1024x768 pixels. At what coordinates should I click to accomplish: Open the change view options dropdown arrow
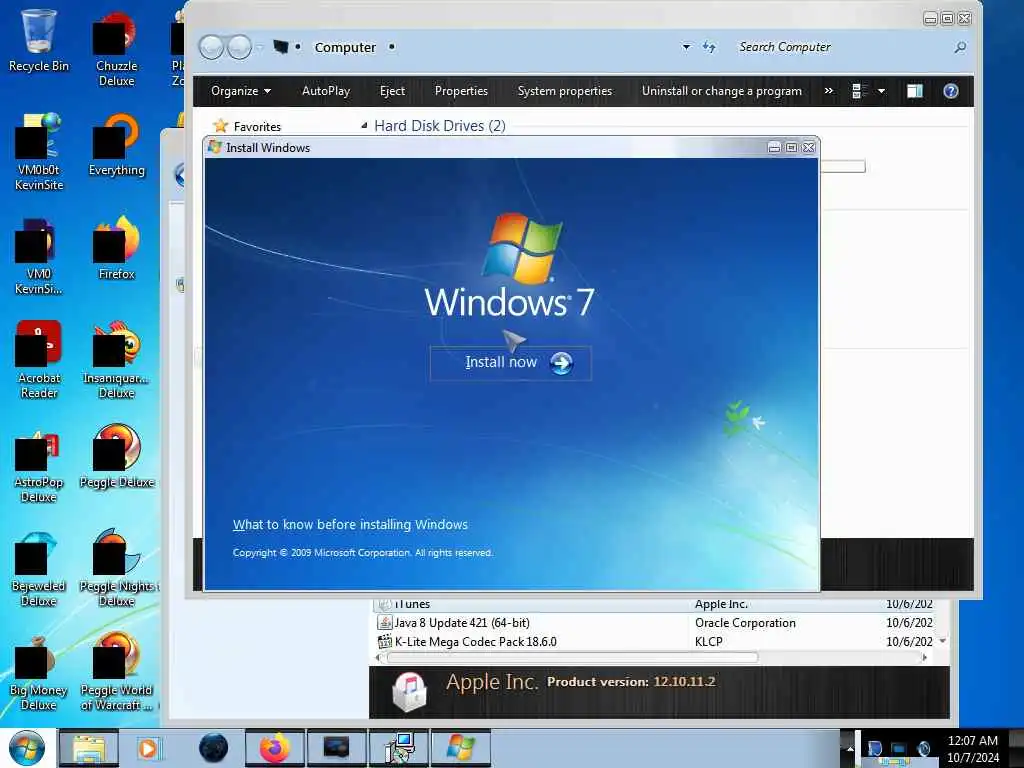881,91
